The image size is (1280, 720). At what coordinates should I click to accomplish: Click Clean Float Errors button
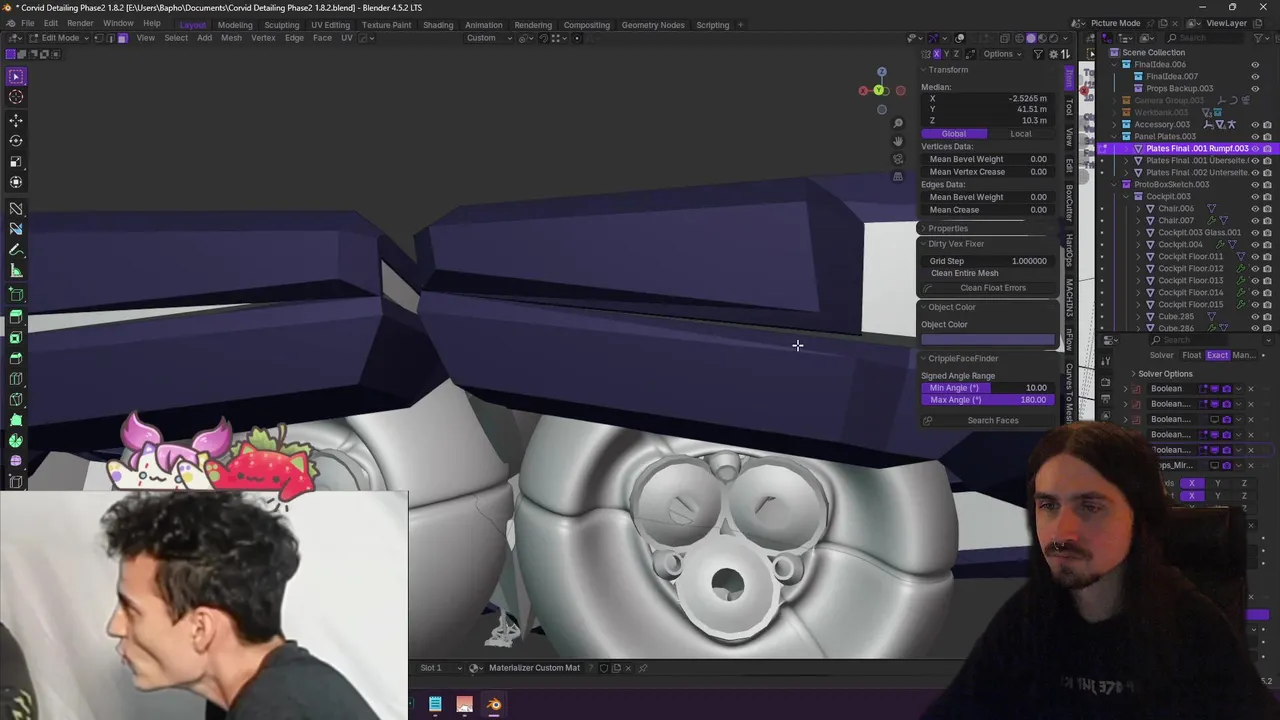987,288
